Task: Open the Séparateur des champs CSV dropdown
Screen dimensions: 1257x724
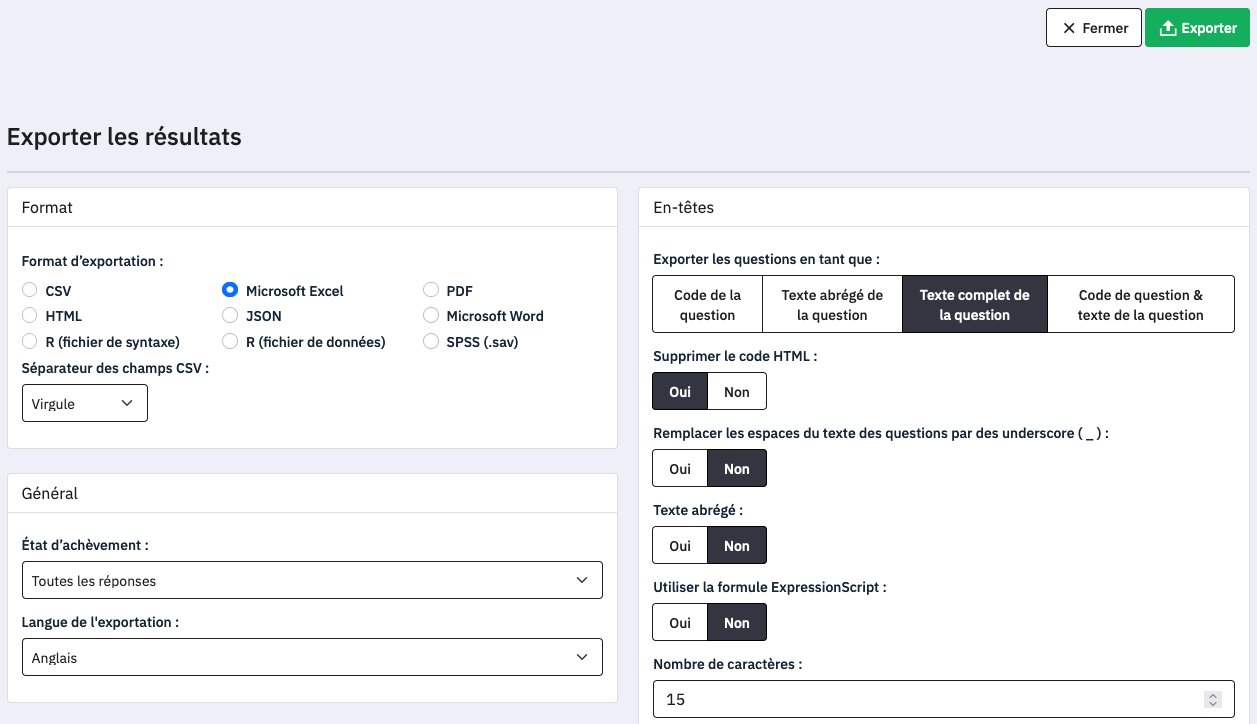Action: [84, 404]
